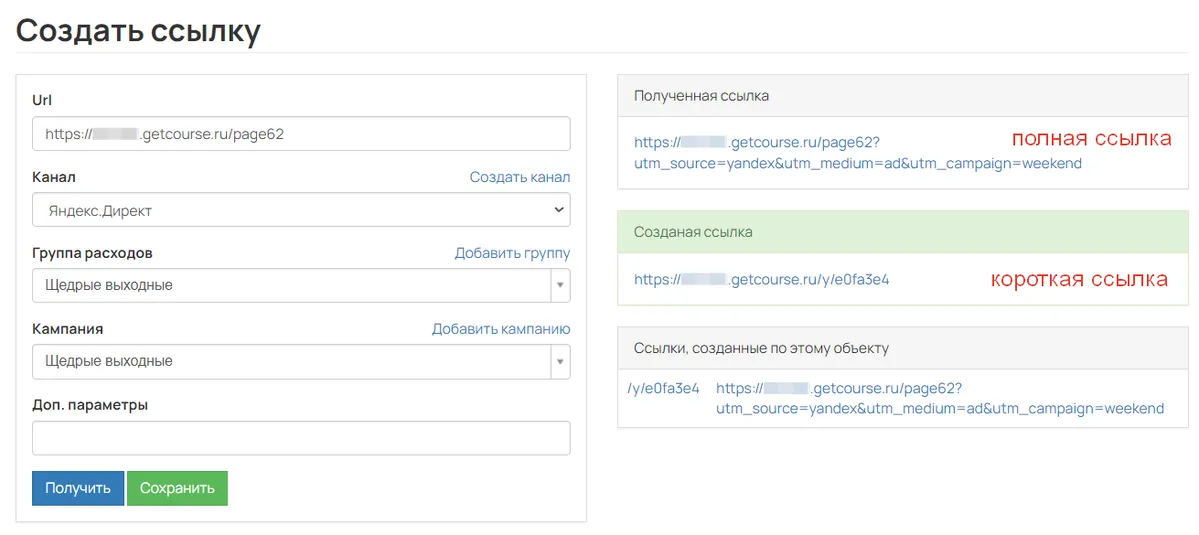
Task: Expand the Группа расходов dropdown arrow
Action: coord(561,285)
